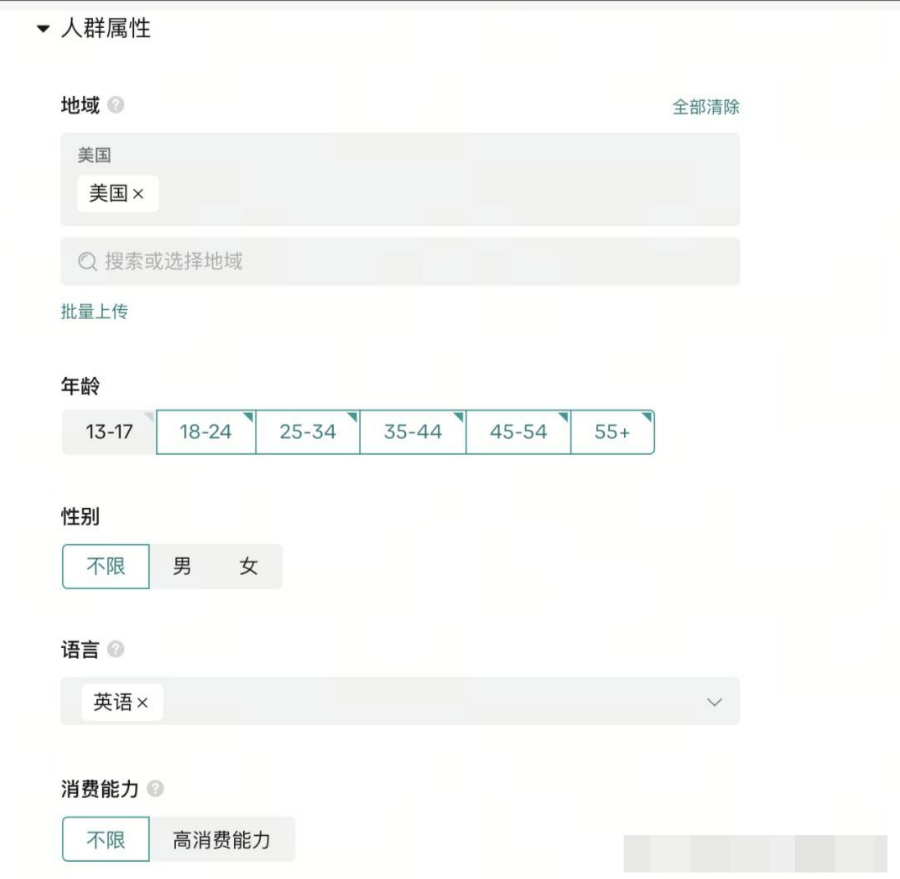Click inside the region search input field

point(300,261)
